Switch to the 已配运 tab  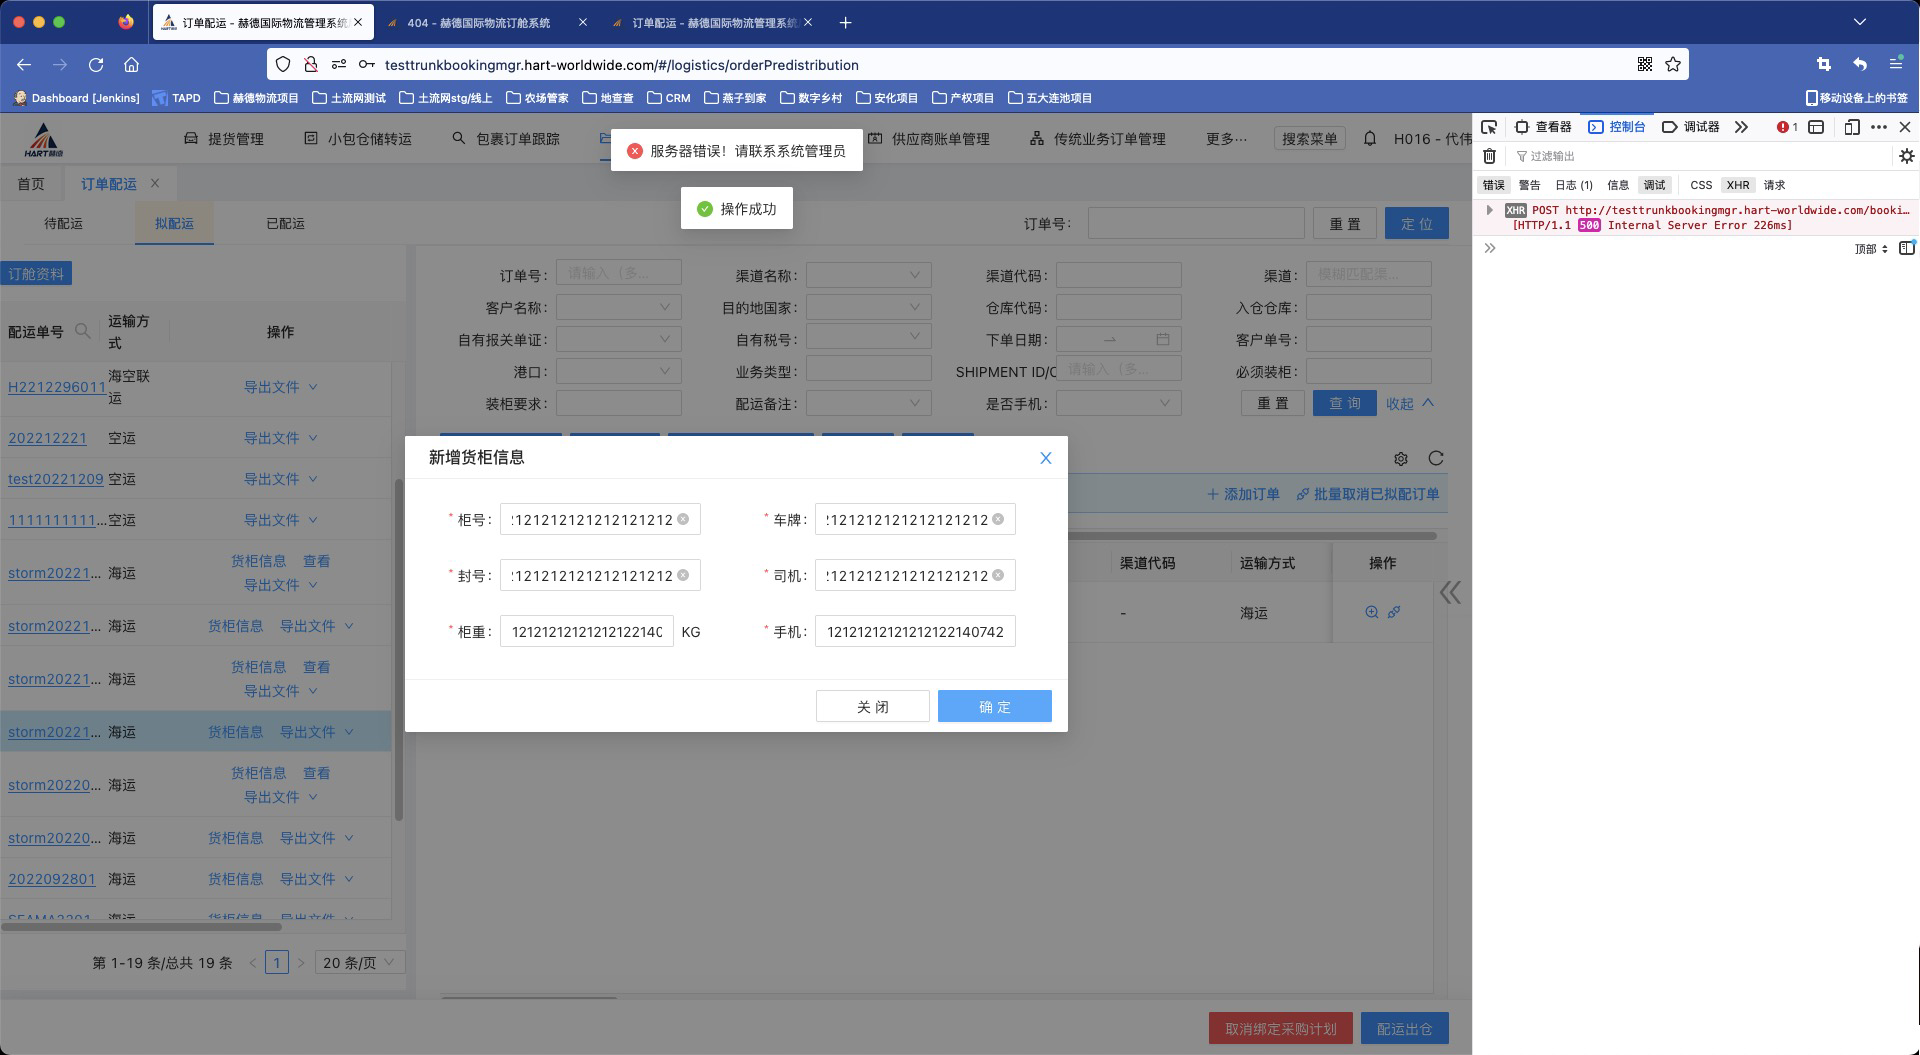click(285, 224)
